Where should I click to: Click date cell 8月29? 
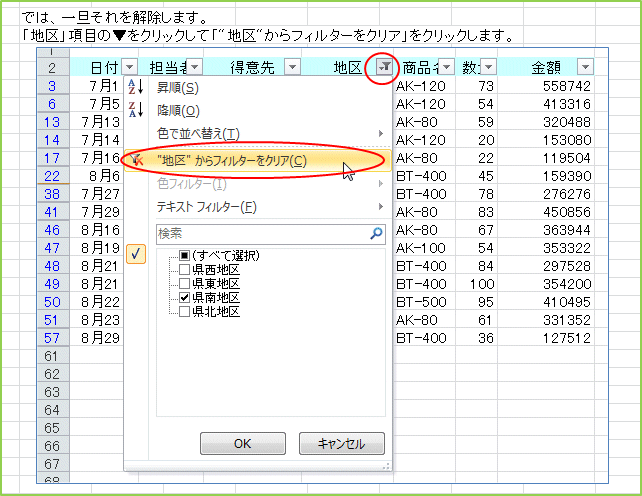click(97, 338)
